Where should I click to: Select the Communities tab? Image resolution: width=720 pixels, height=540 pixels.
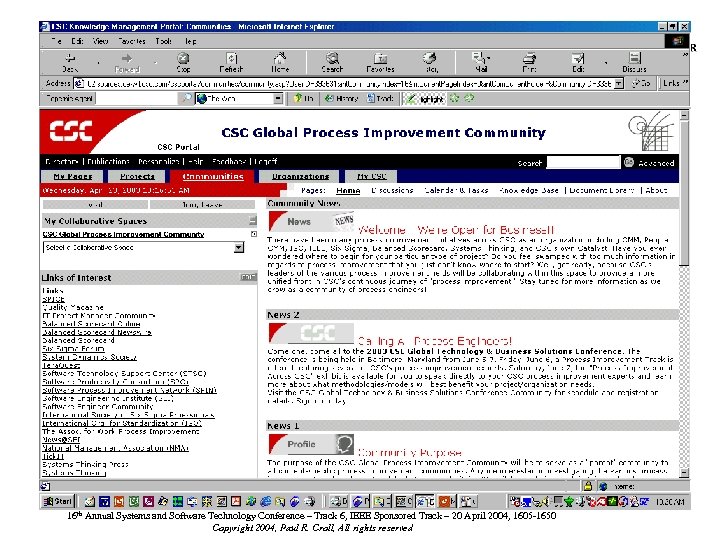click(213, 176)
